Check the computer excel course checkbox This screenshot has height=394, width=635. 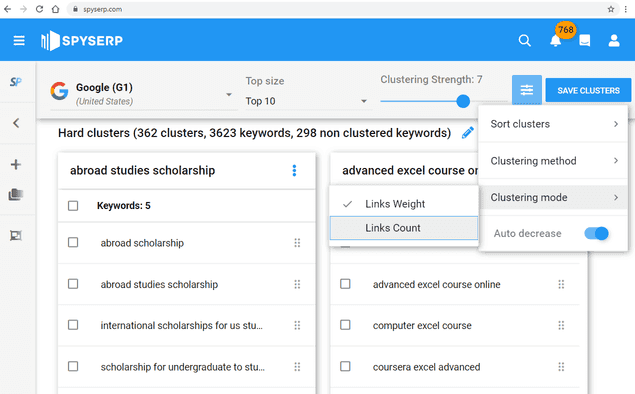(345, 325)
